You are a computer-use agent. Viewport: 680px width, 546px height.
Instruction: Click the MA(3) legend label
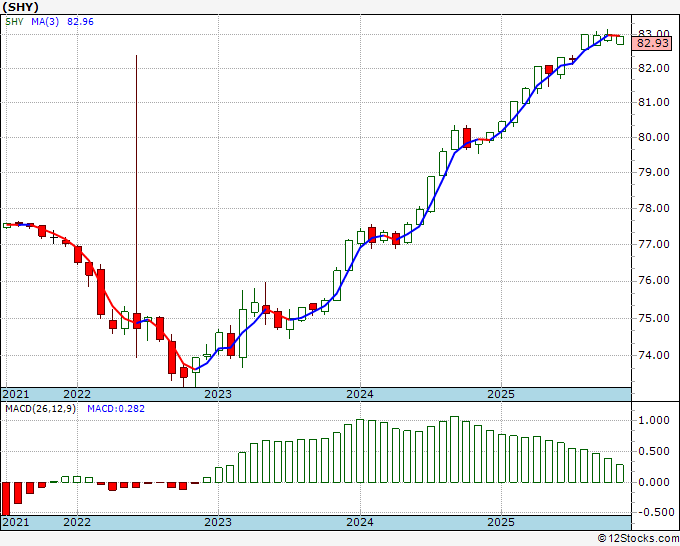45,22
